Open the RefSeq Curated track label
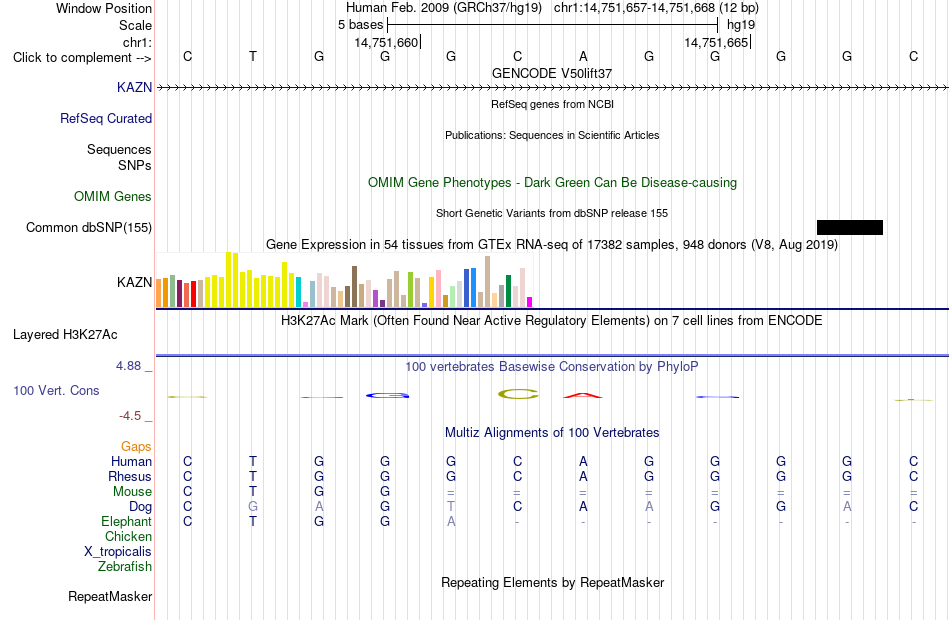 coord(105,118)
